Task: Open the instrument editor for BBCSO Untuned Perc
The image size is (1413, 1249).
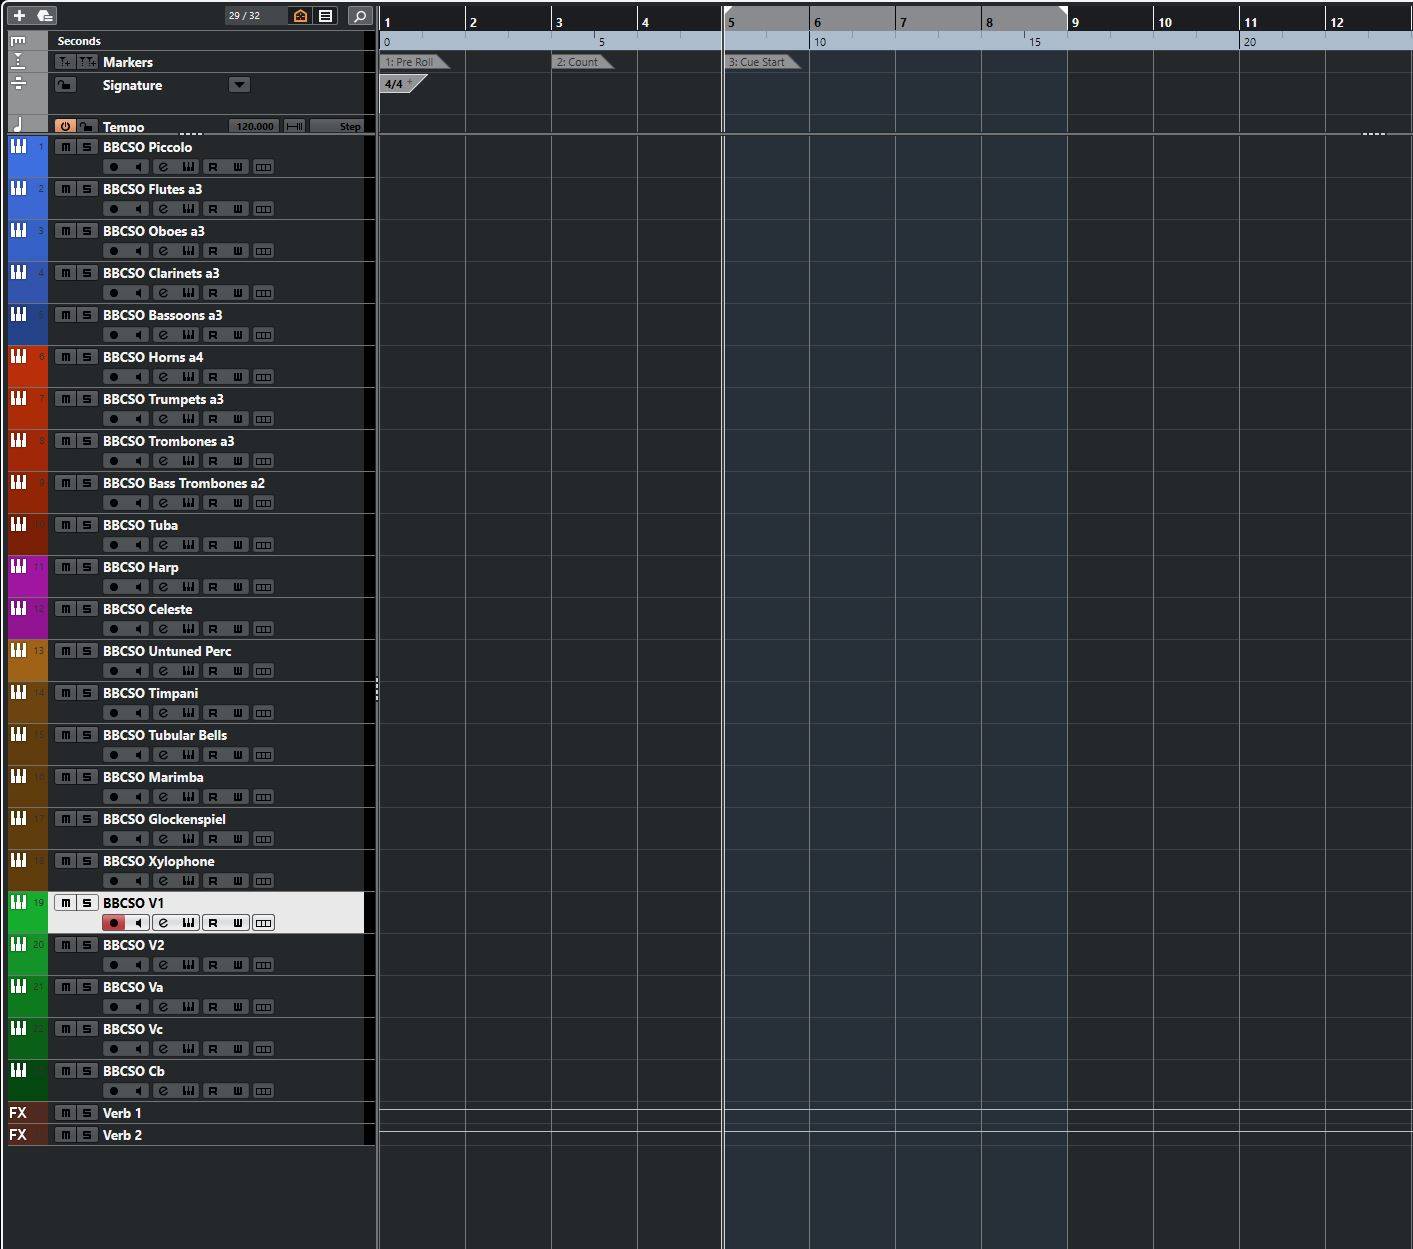Action: point(188,671)
